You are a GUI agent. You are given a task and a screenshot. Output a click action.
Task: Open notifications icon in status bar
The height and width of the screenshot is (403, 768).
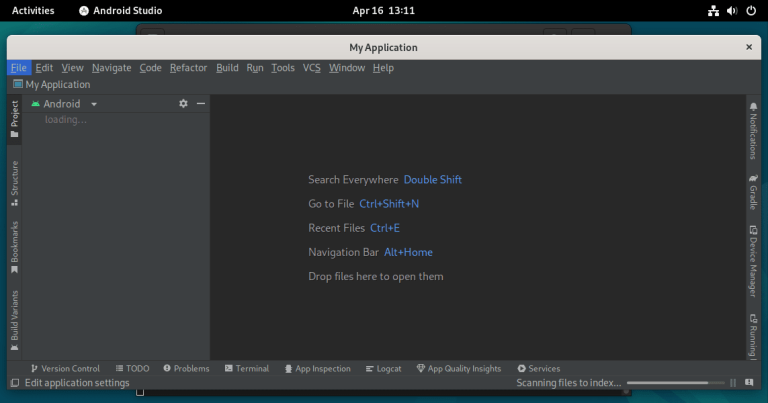[749, 382]
